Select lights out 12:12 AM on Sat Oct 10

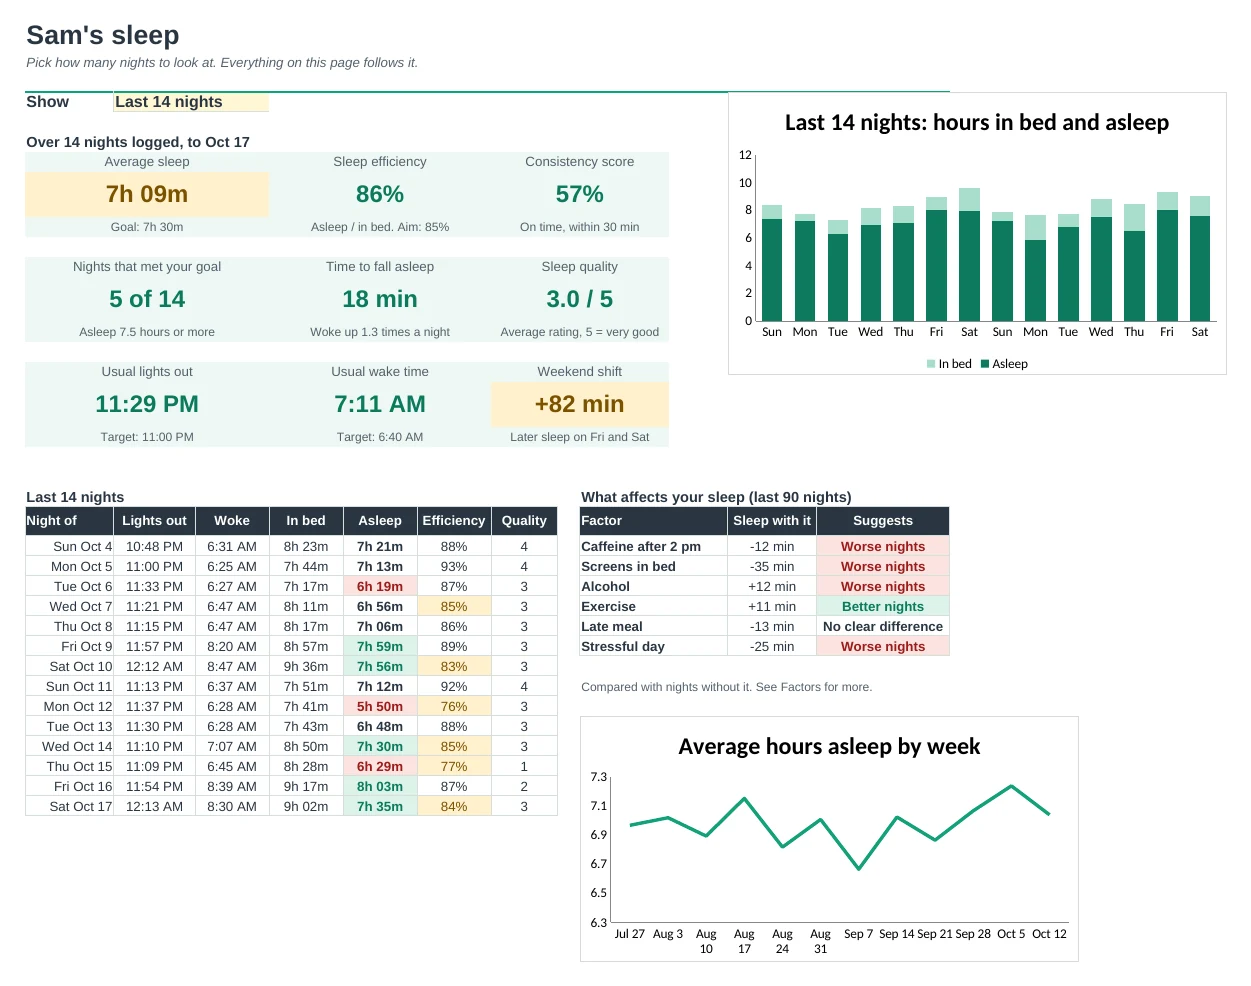pos(154,667)
